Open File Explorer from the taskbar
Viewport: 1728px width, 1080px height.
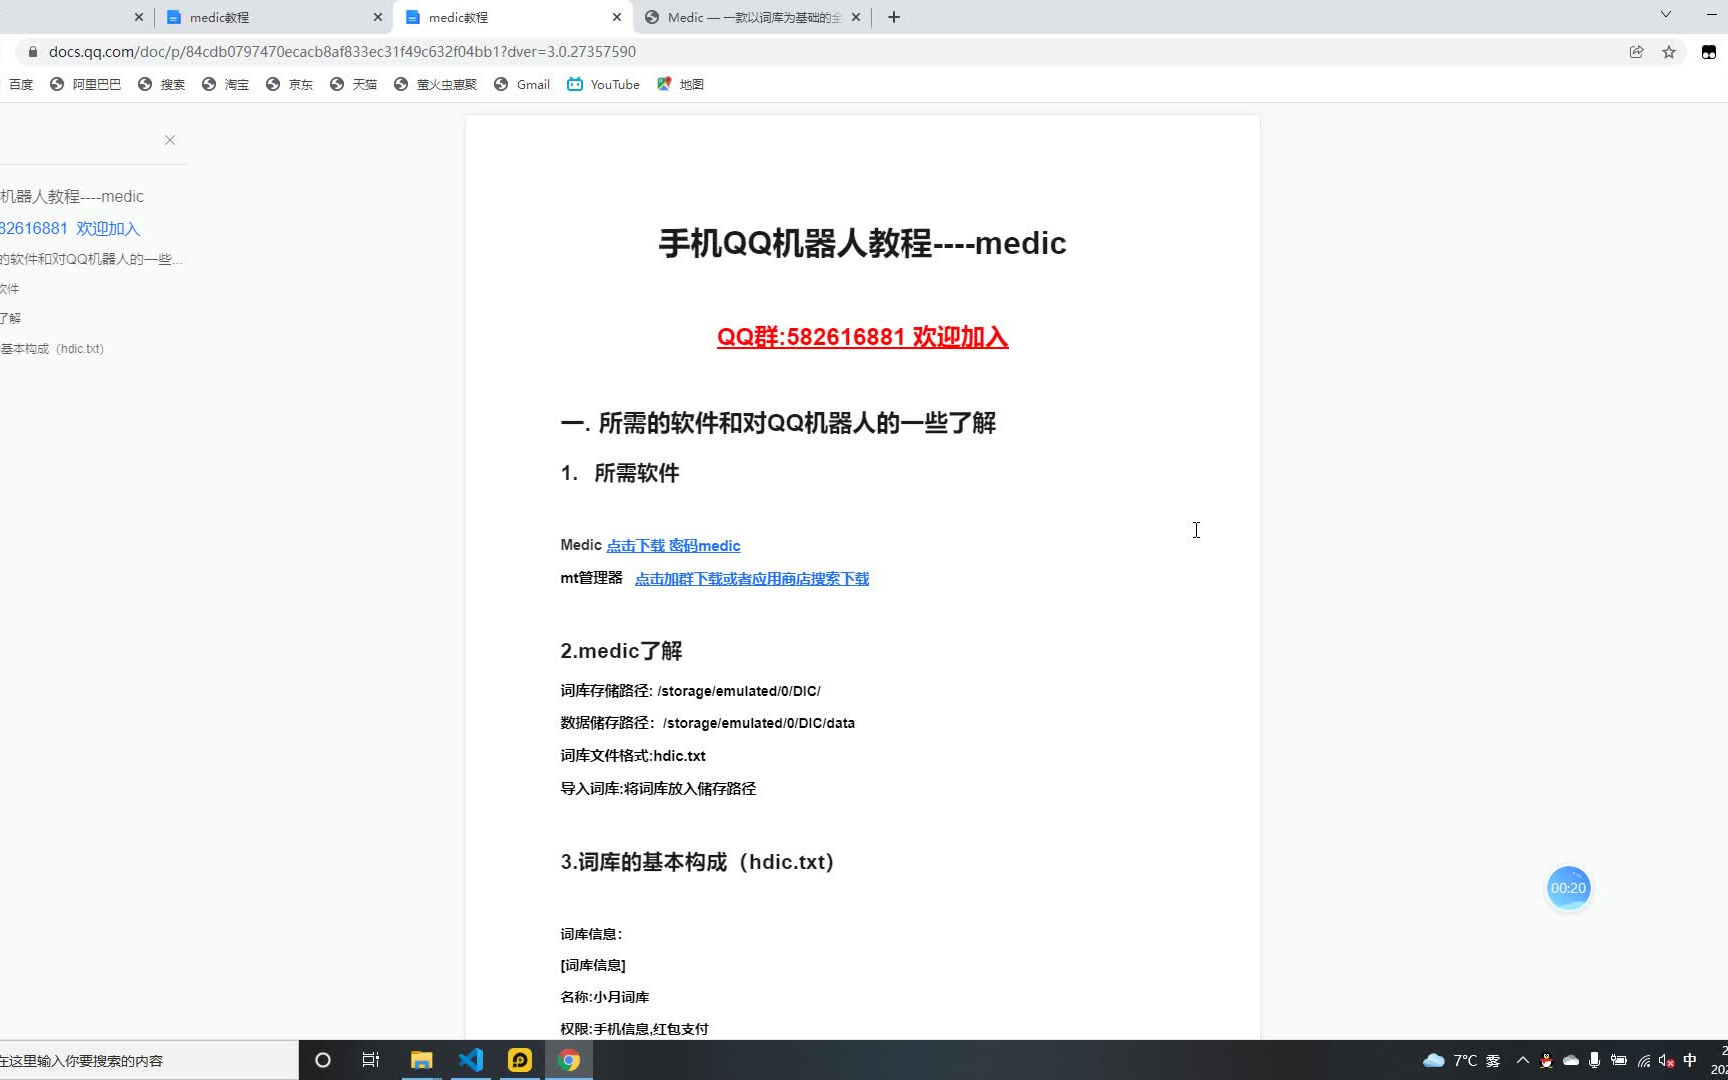point(421,1060)
